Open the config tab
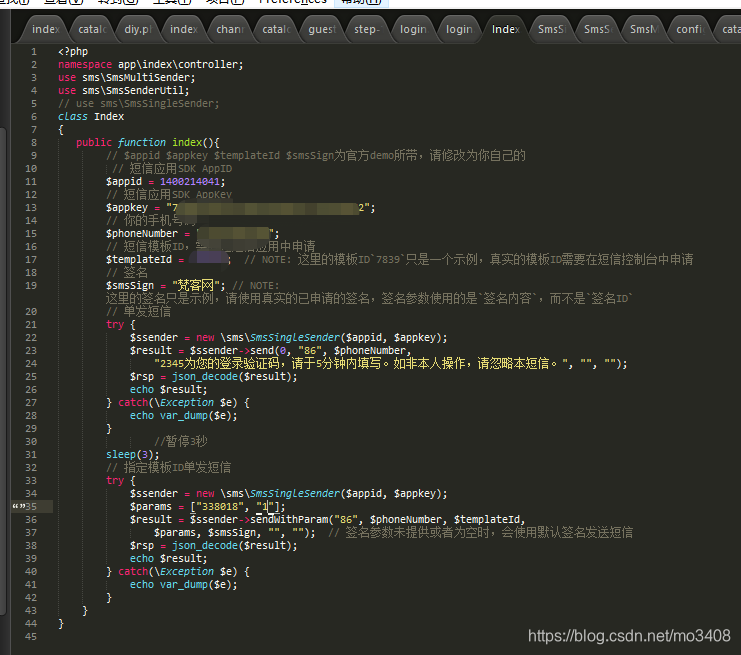The width and height of the screenshot is (741, 655). 689,29
